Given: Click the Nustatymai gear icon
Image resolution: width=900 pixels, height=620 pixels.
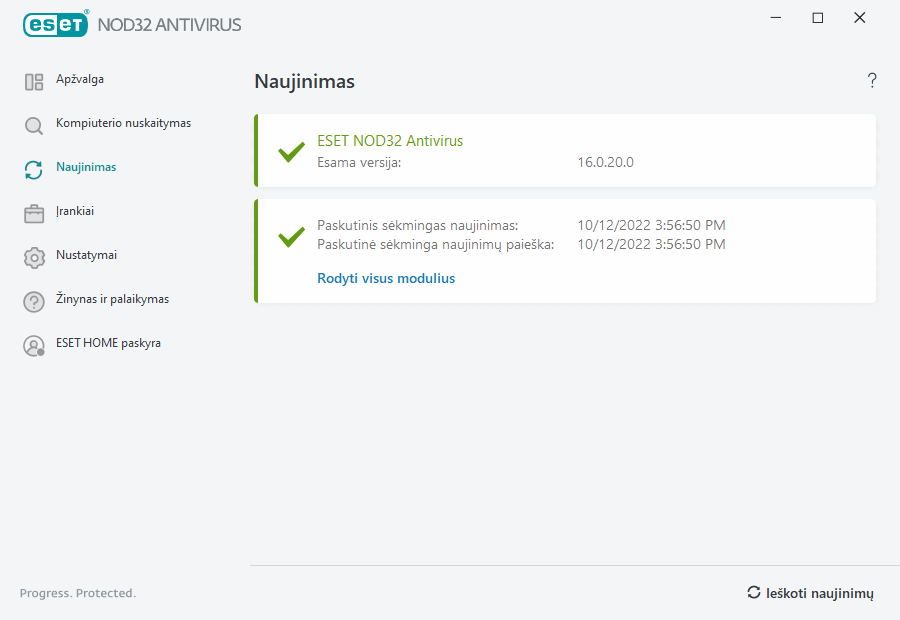Looking at the screenshot, I should (34, 258).
